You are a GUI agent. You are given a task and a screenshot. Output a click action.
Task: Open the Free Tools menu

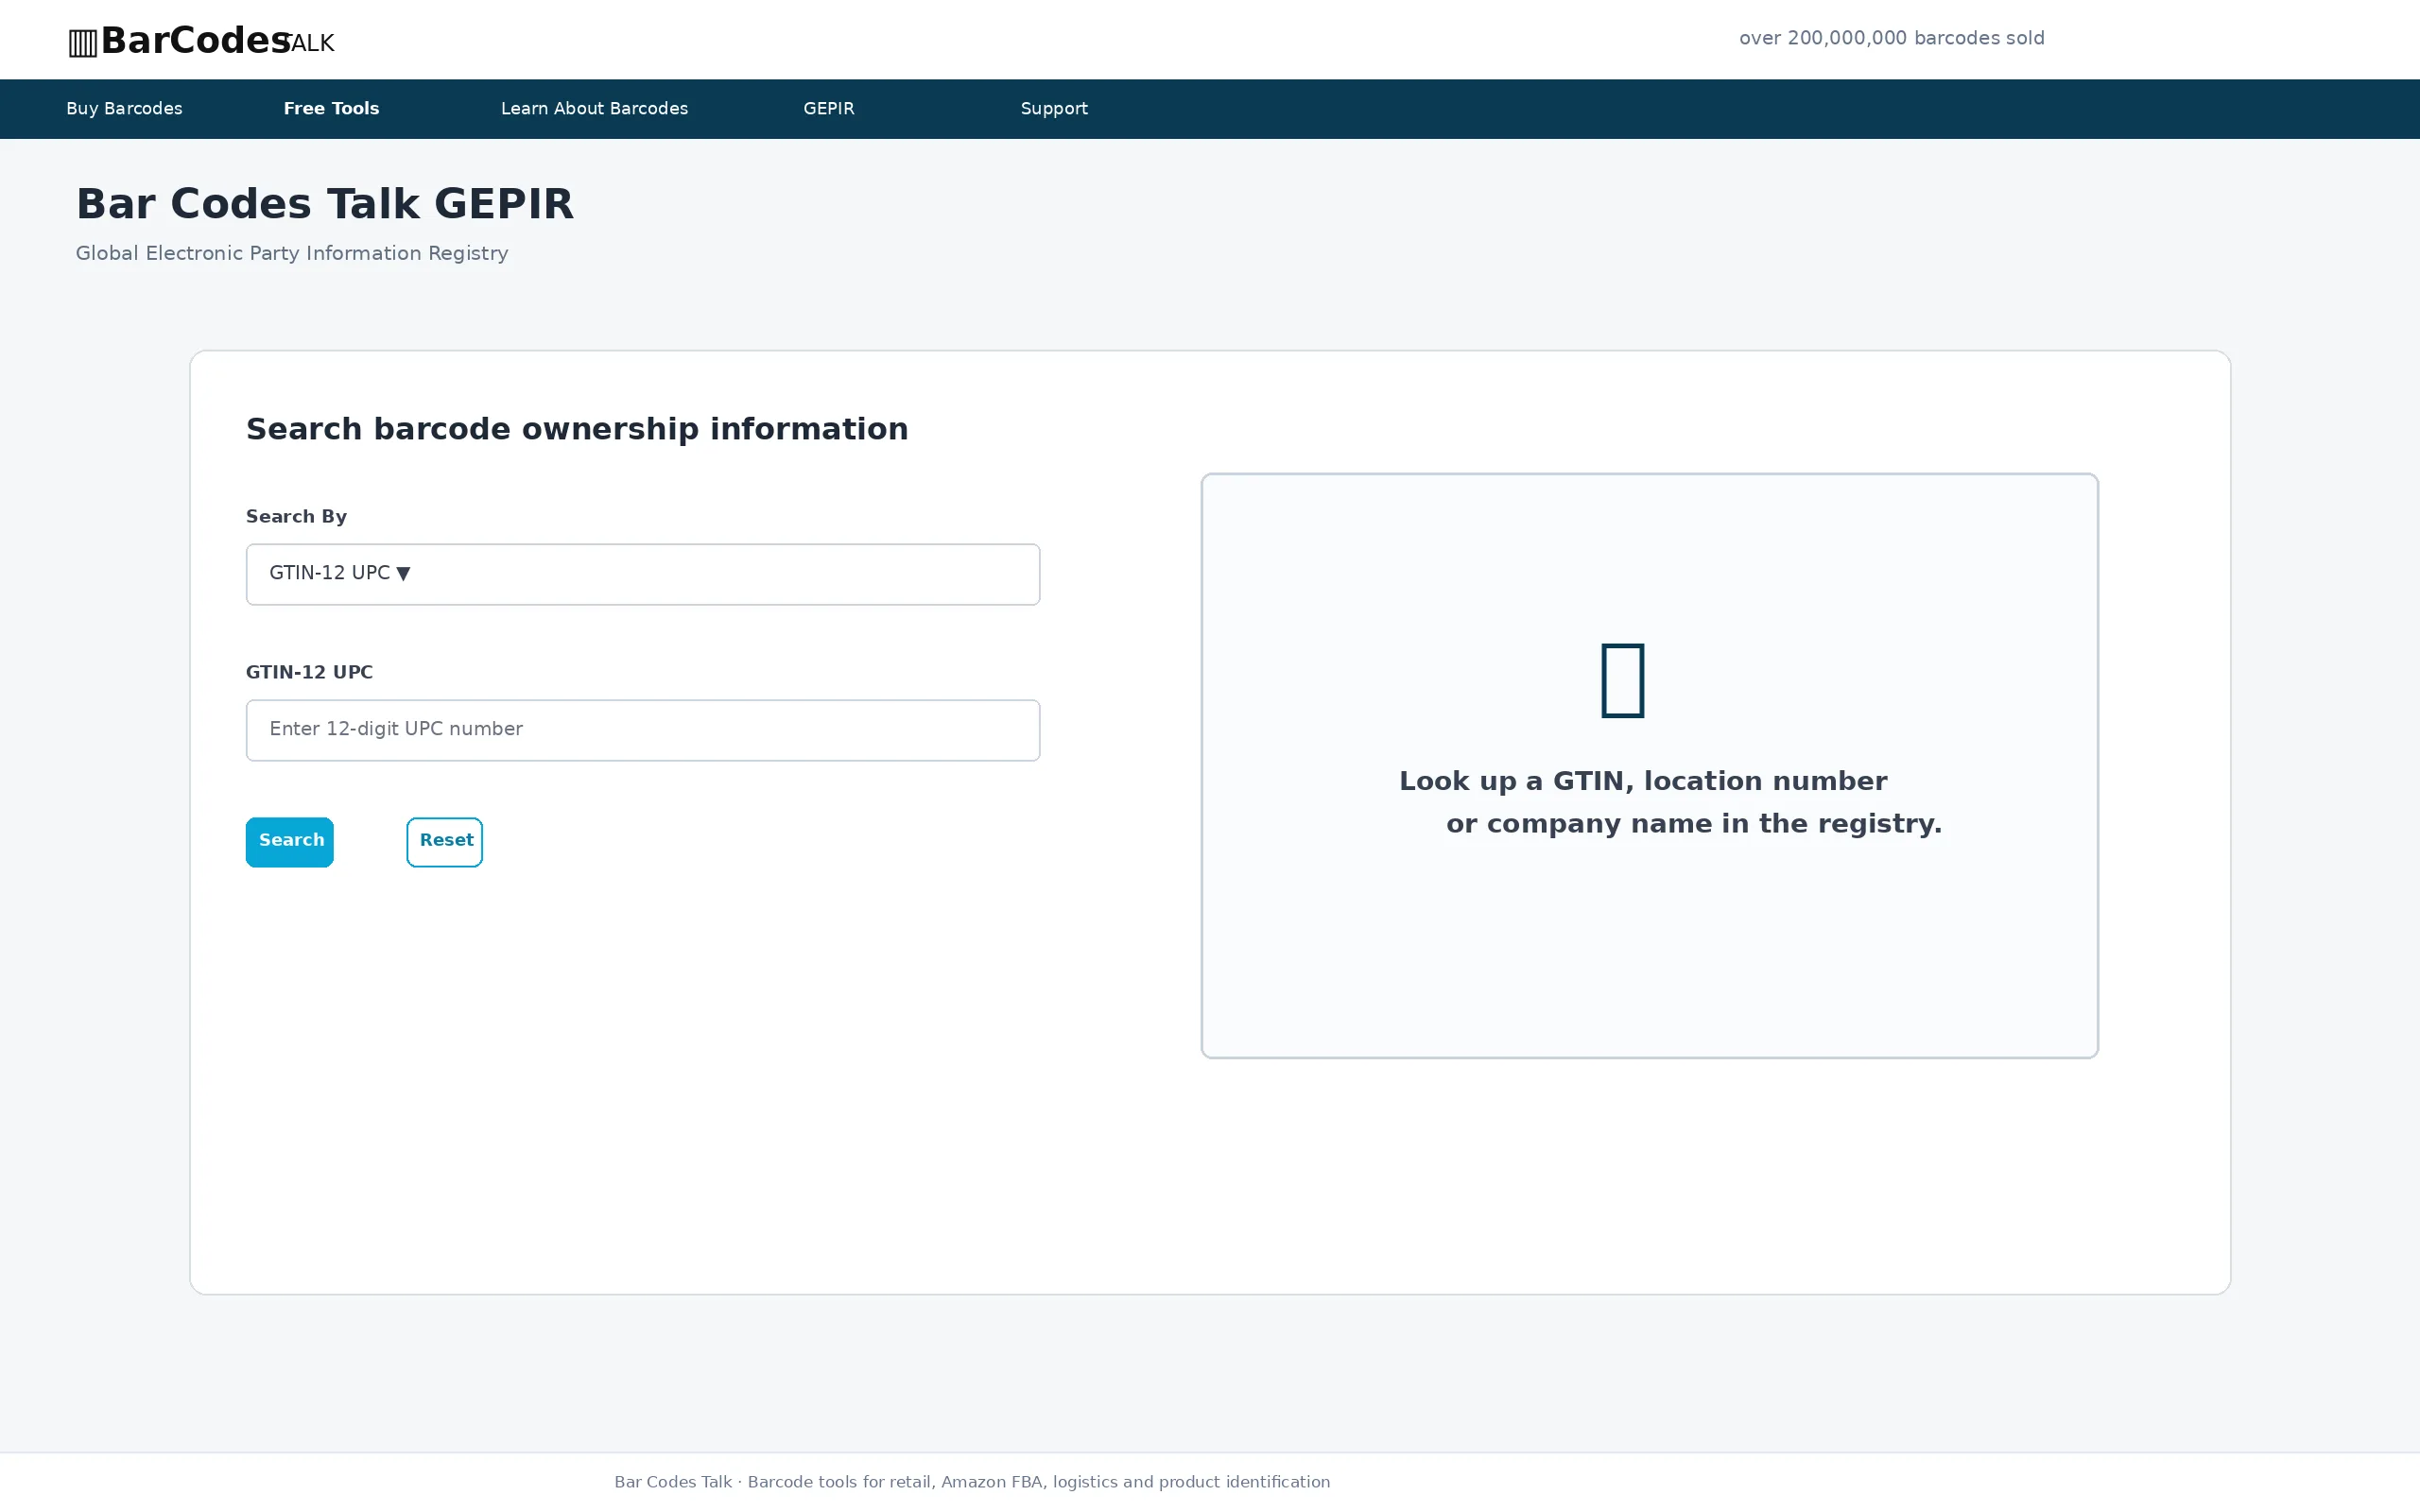[x=331, y=108]
